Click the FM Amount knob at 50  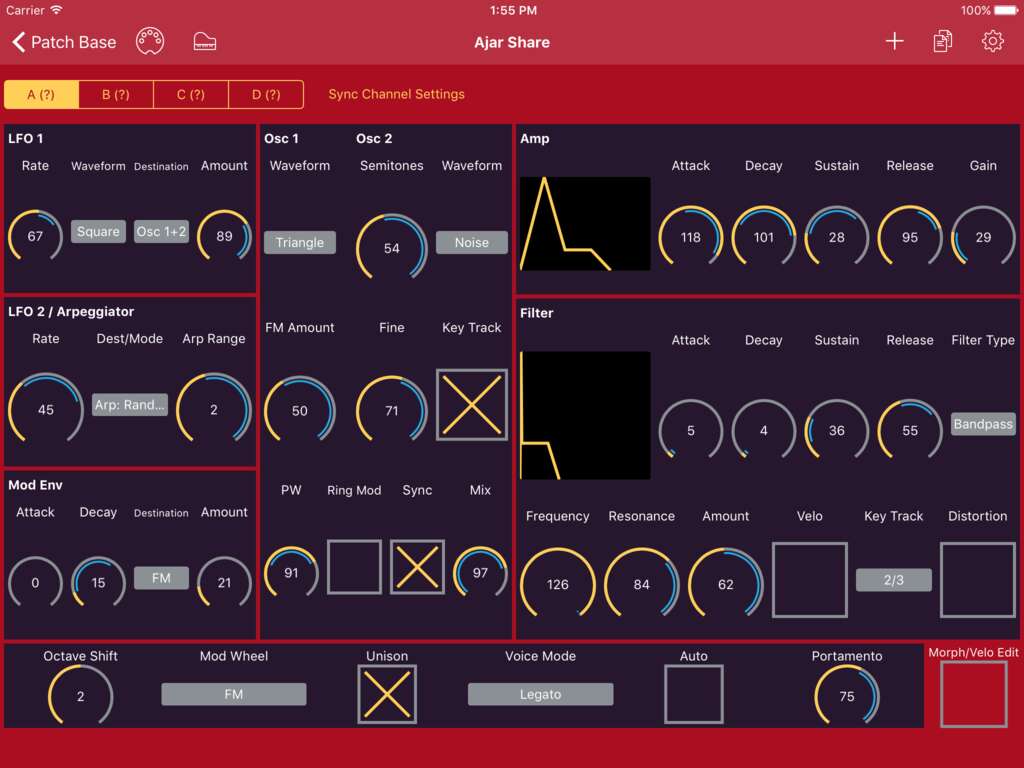pyautogui.click(x=300, y=411)
